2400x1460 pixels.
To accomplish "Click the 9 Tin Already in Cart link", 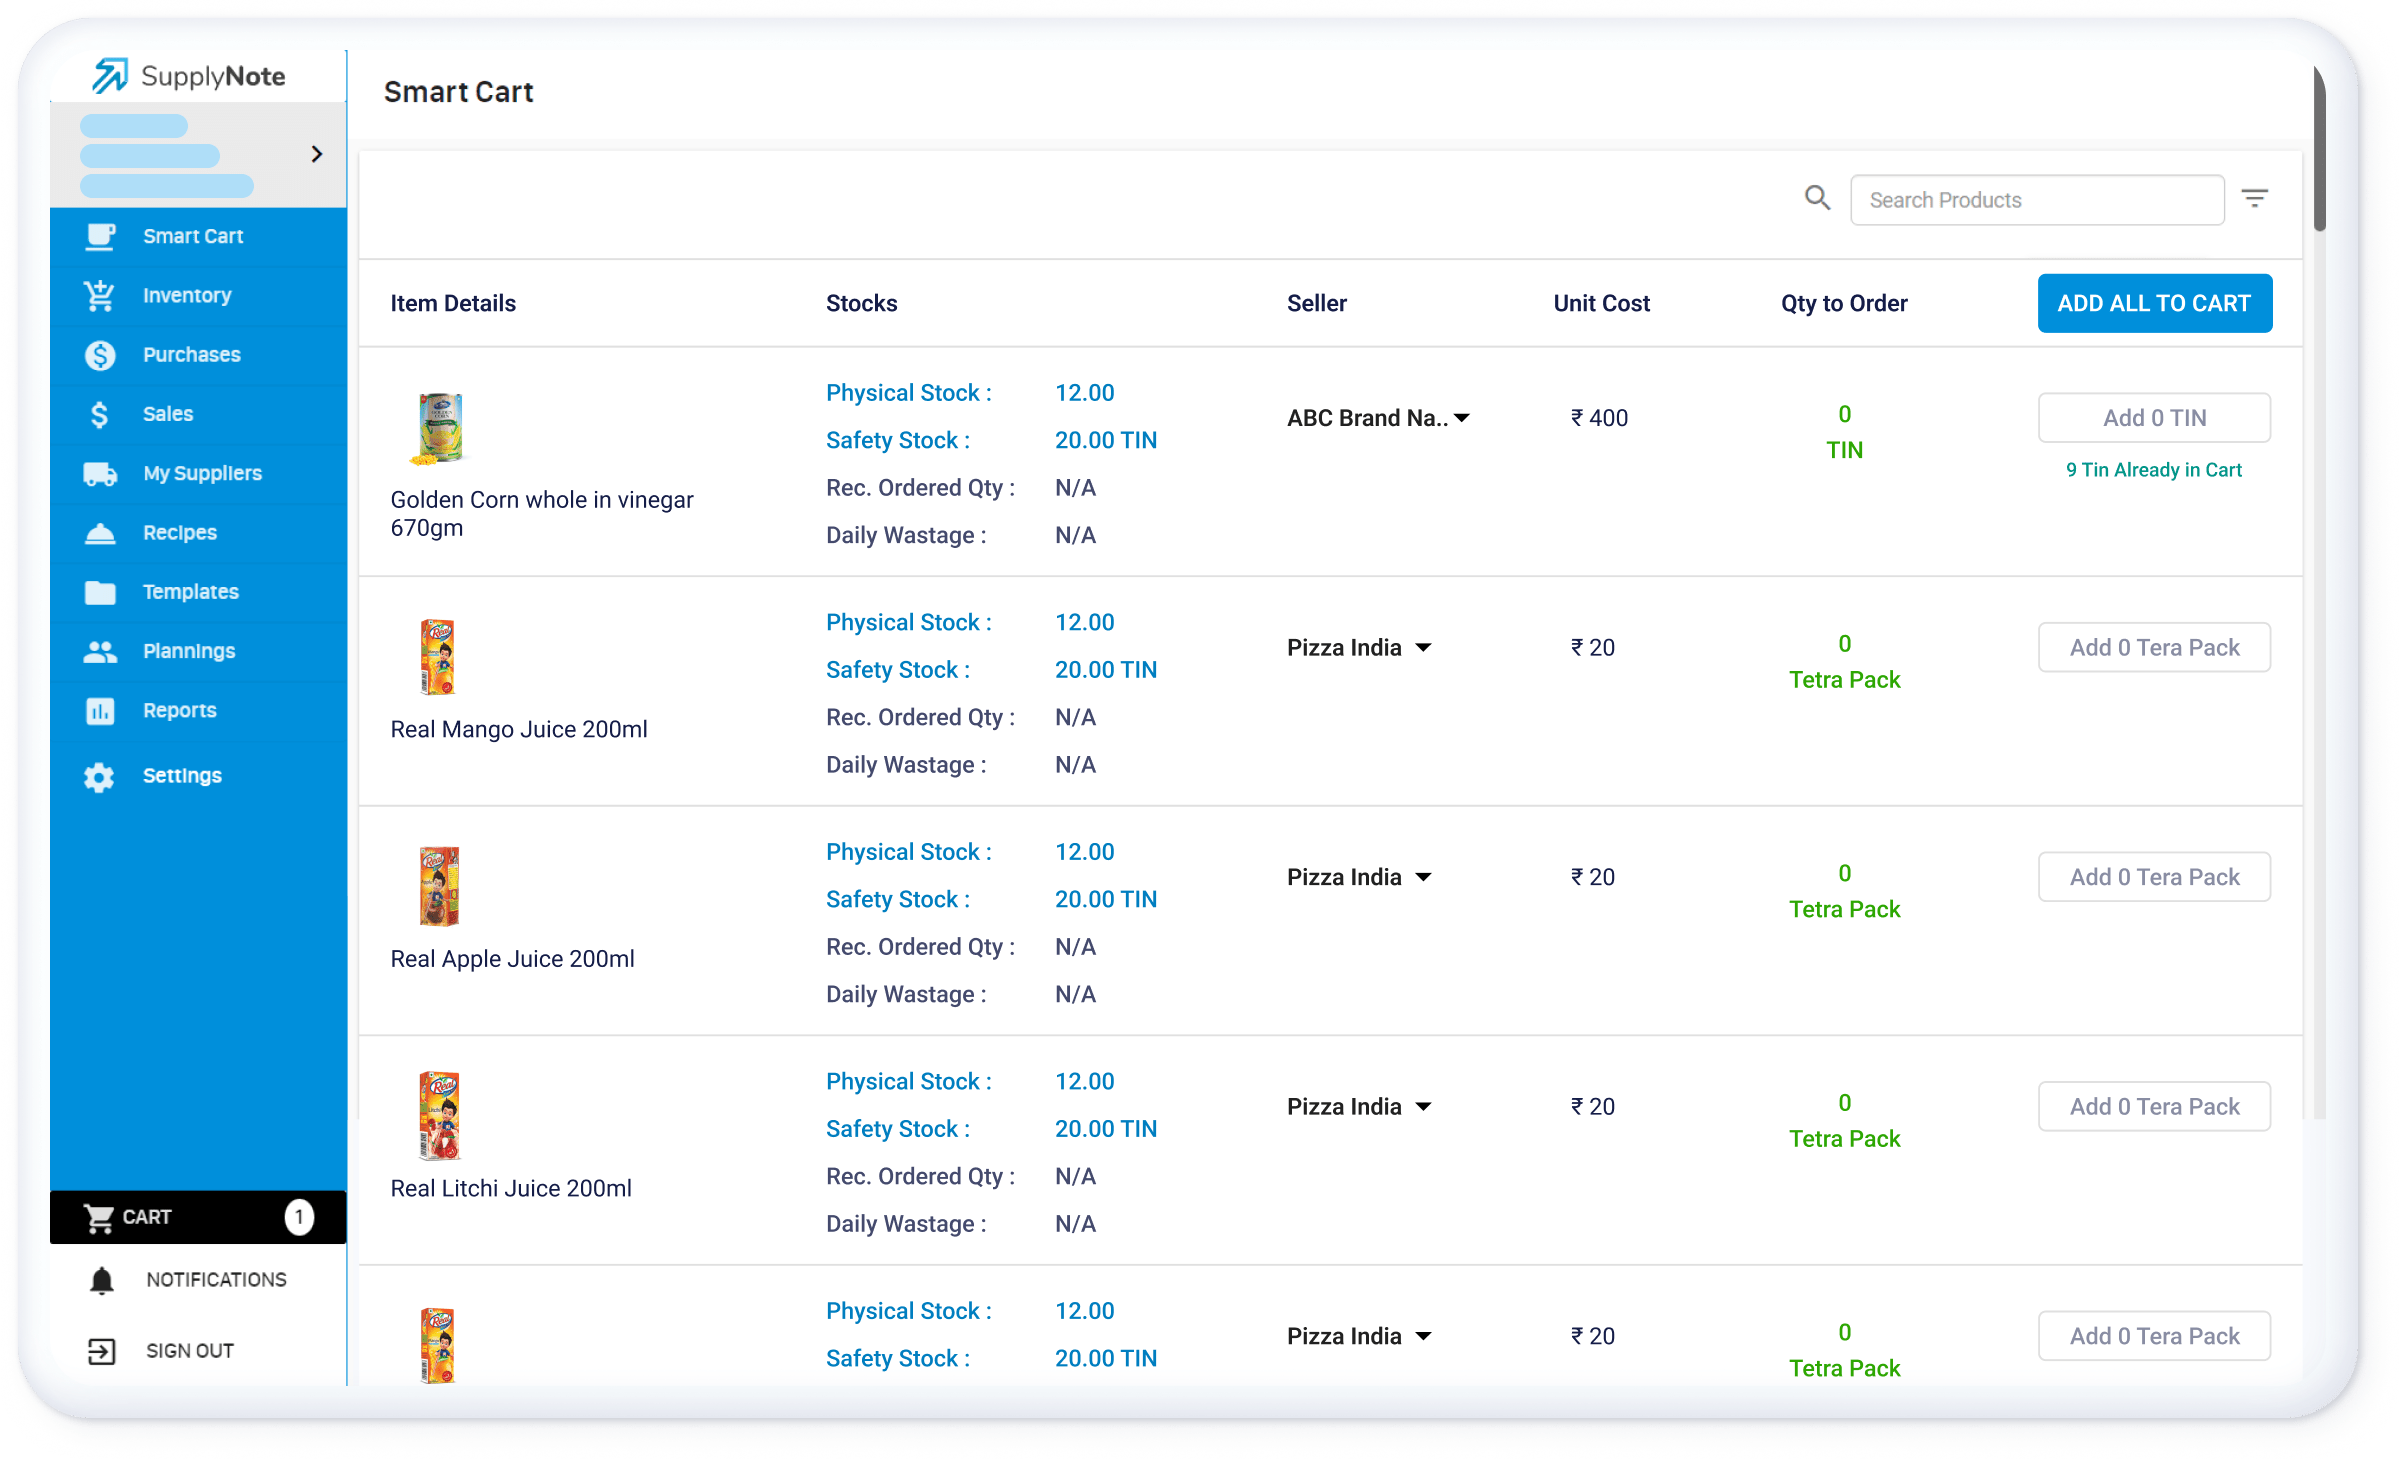I will click(x=2154, y=469).
